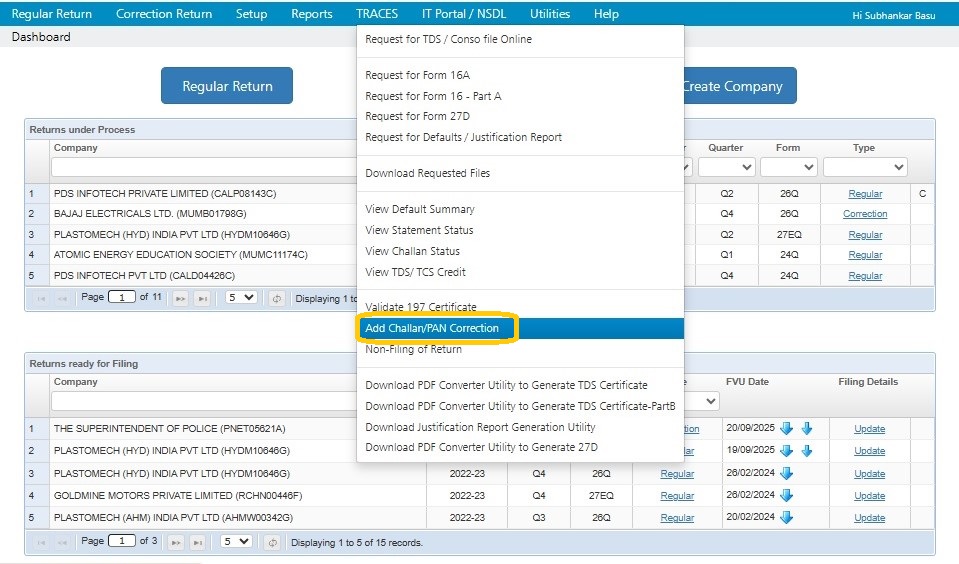Click download arrow beside FVU date 20/02/2024
This screenshot has height=564, width=959.
tap(786, 517)
